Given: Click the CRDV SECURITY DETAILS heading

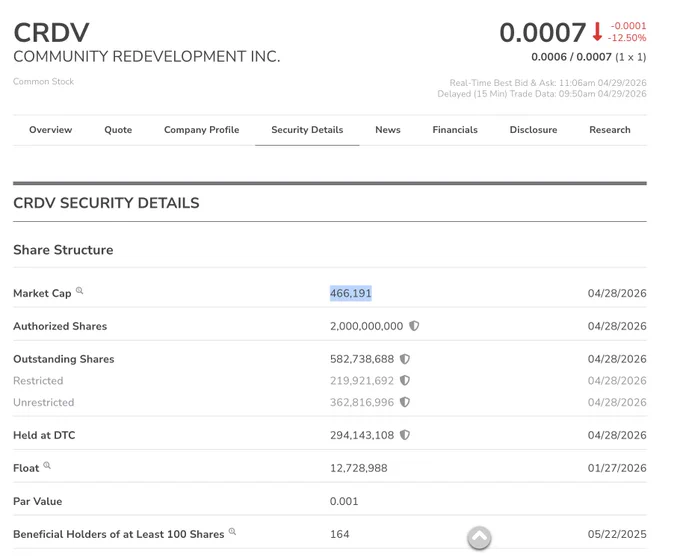Looking at the screenshot, I should click(106, 203).
